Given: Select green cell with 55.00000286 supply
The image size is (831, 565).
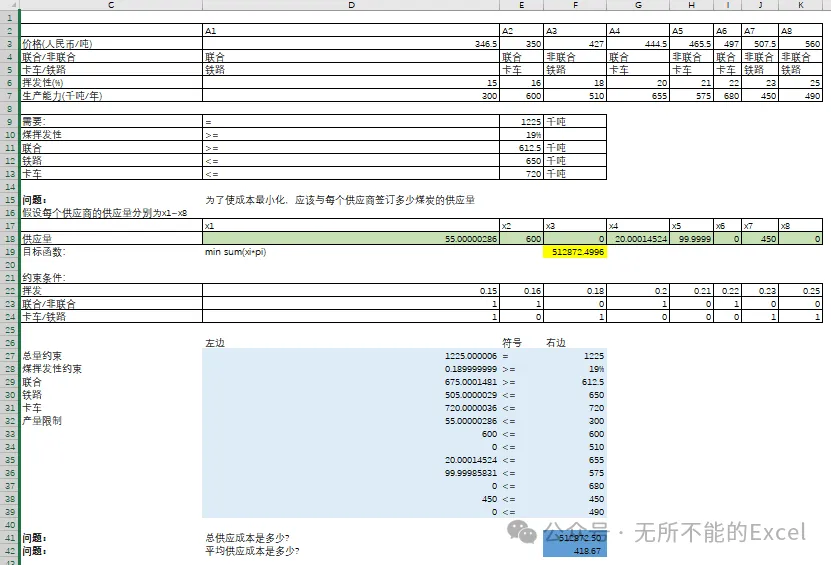Looking at the screenshot, I should tap(351, 239).
